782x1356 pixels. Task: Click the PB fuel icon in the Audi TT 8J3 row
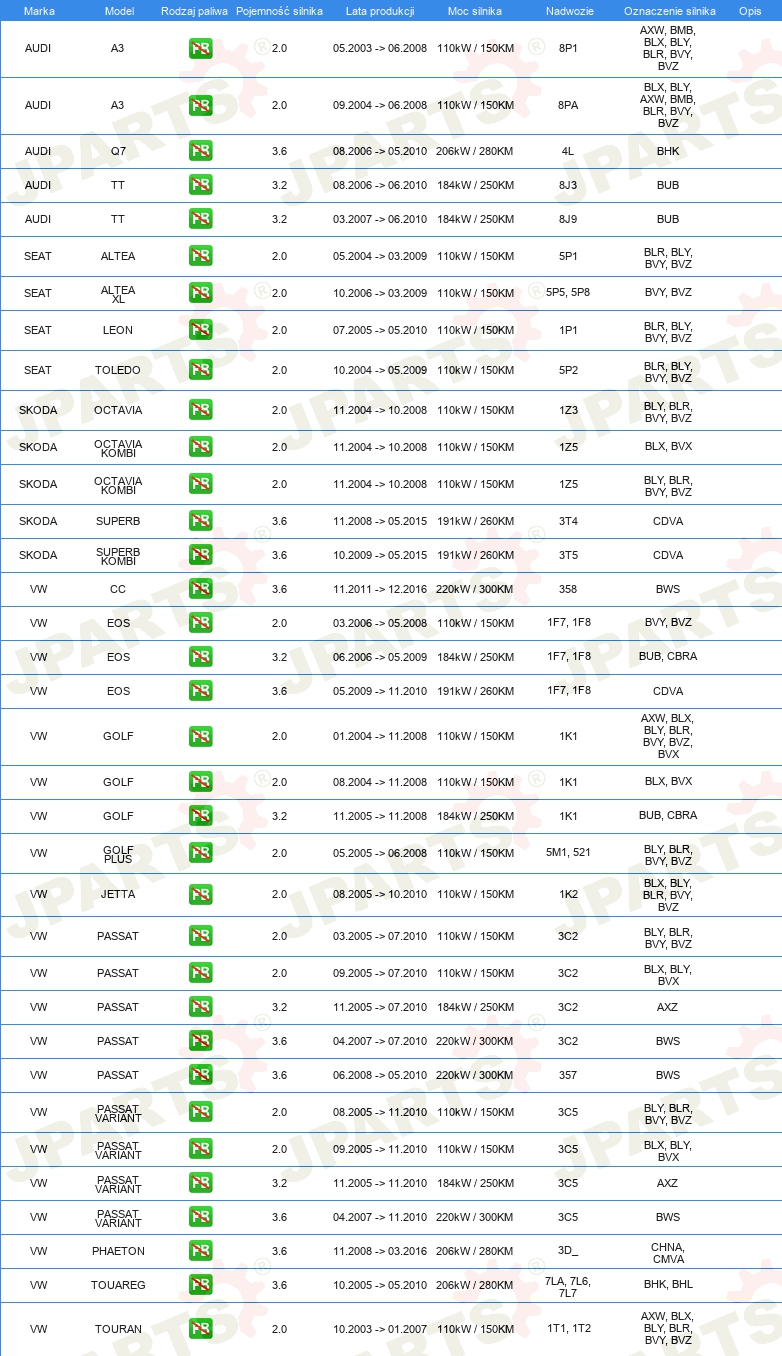click(x=200, y=185)
